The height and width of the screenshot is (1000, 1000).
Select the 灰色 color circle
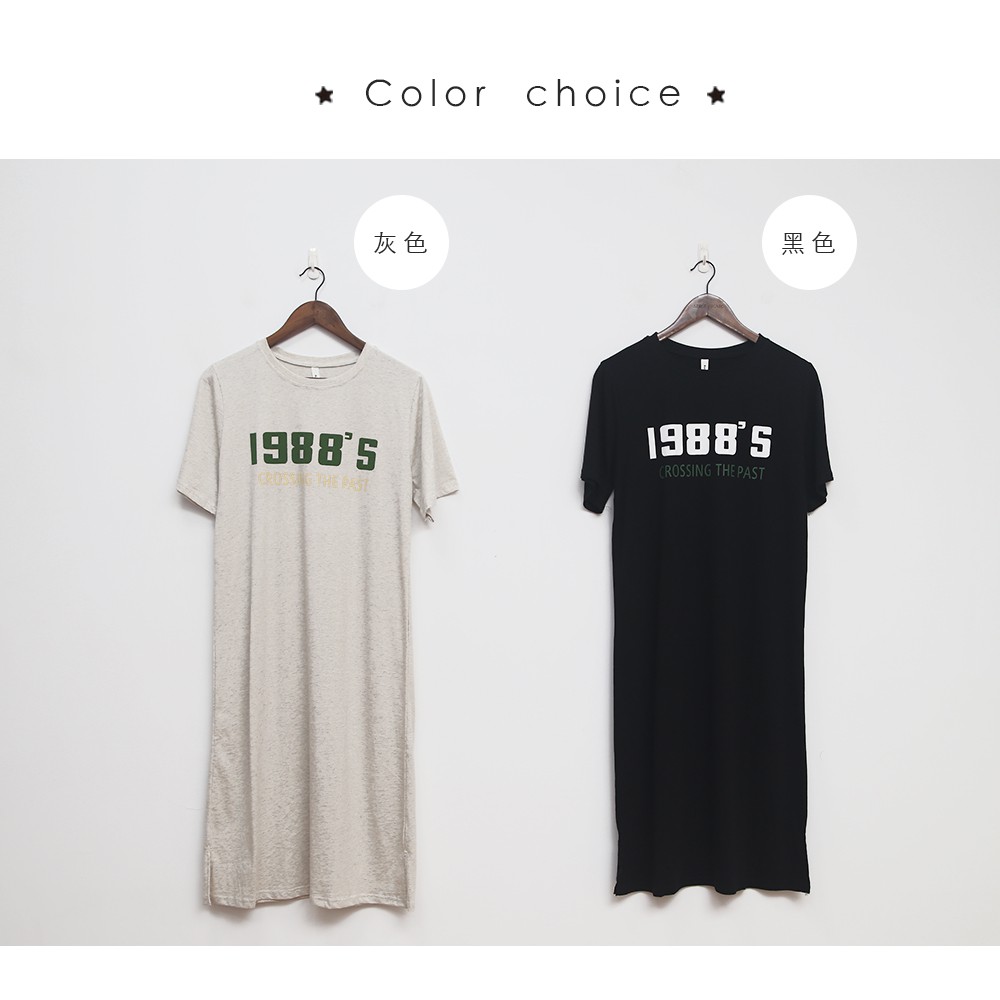tap(401, 242)
